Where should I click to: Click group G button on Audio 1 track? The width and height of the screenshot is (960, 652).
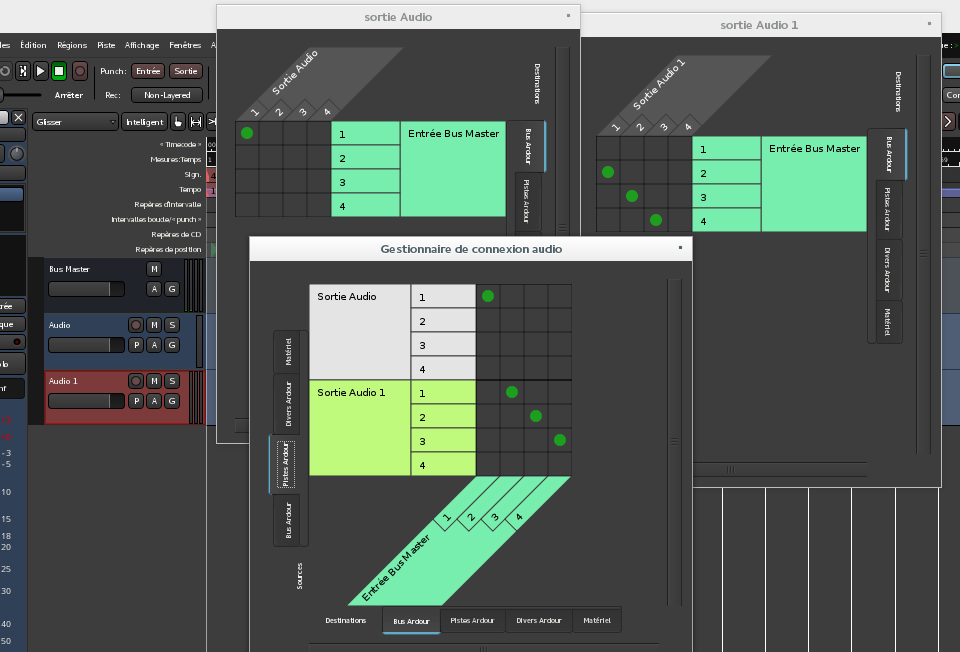(172, 401)
